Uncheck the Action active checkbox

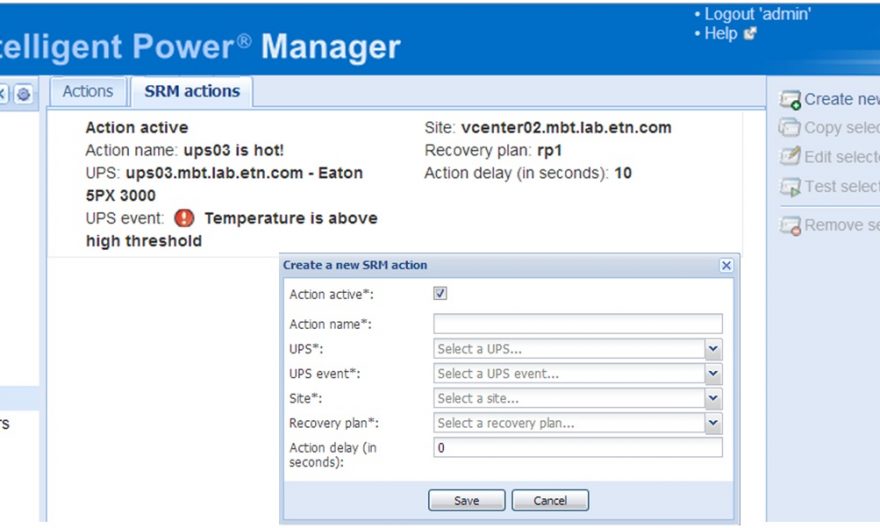click(x=440, y=294)
